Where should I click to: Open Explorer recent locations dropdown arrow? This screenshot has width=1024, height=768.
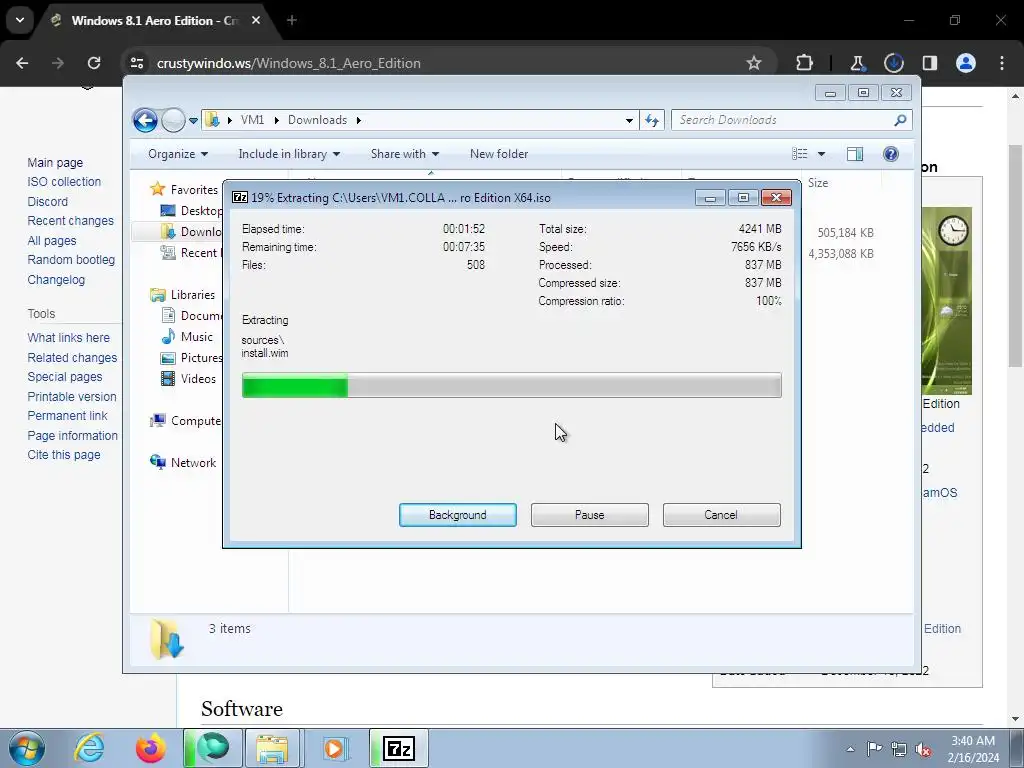(193, 121)
